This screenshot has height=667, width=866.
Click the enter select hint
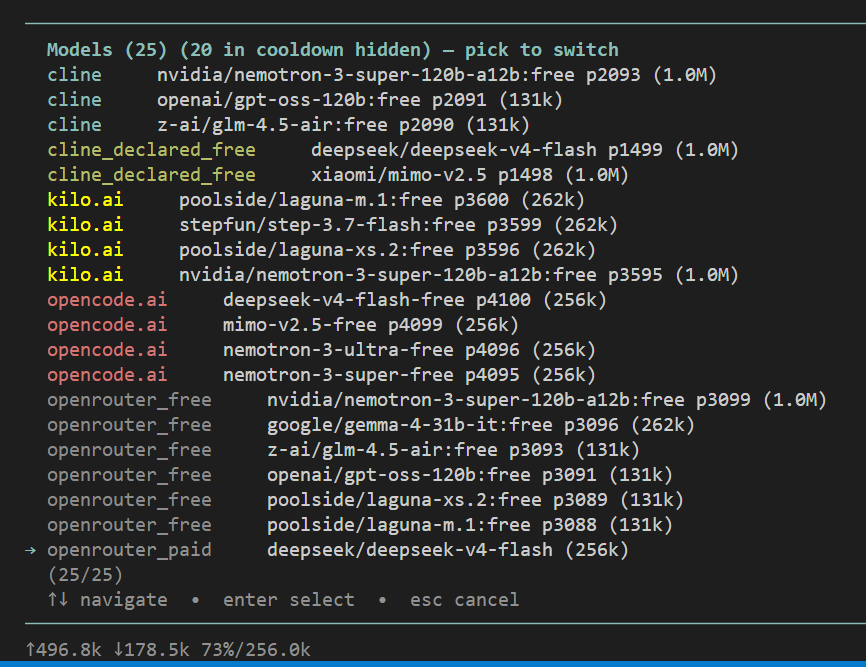[x=288, y=600]
